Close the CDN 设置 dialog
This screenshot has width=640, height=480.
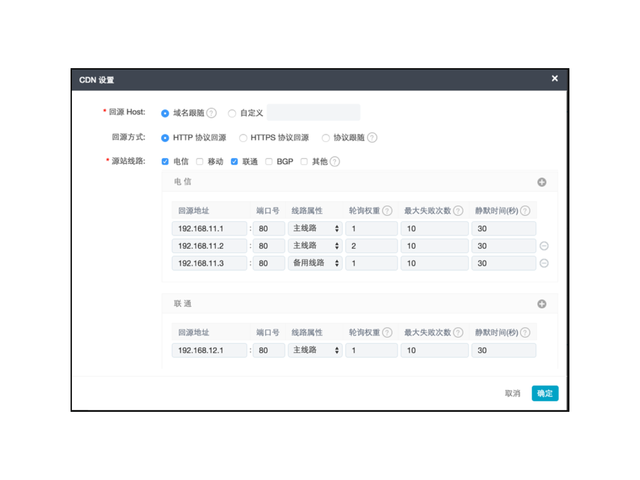click(554, 78)
